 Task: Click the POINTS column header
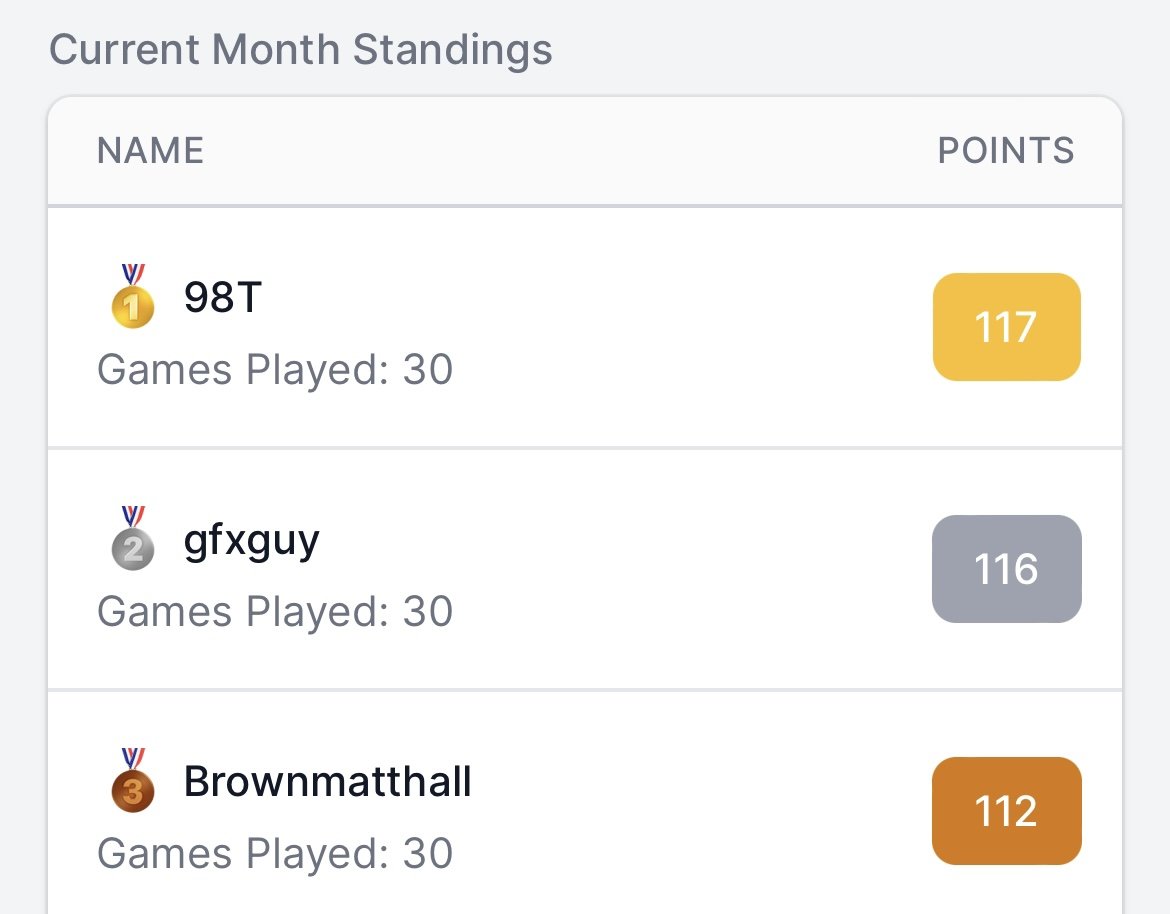(x=1006, y=151)
